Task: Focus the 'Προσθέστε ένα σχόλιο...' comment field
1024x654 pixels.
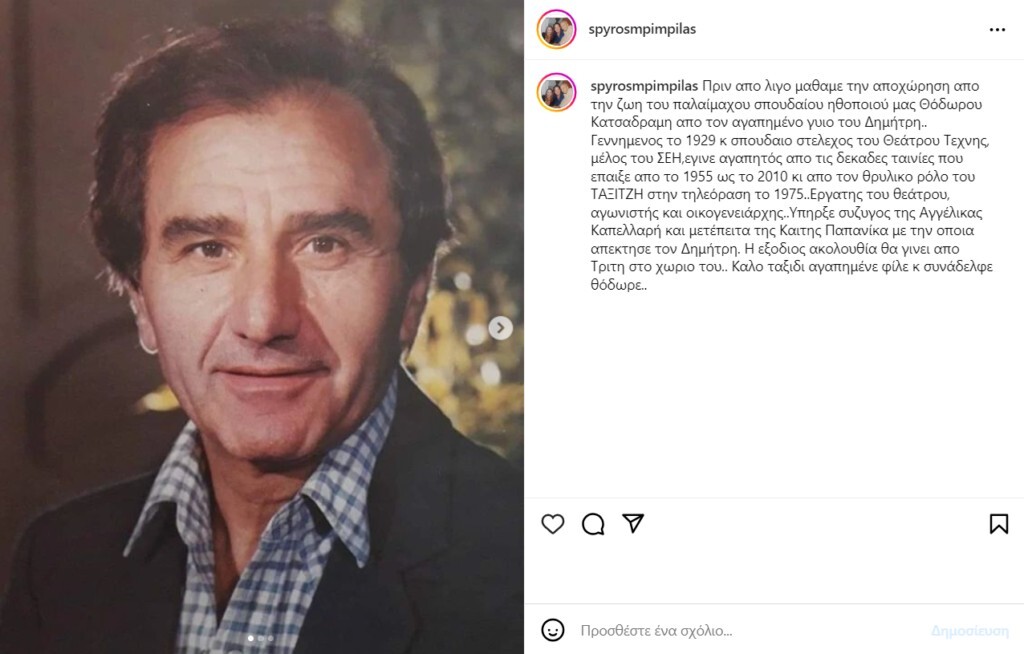Action: pos(751,630)
